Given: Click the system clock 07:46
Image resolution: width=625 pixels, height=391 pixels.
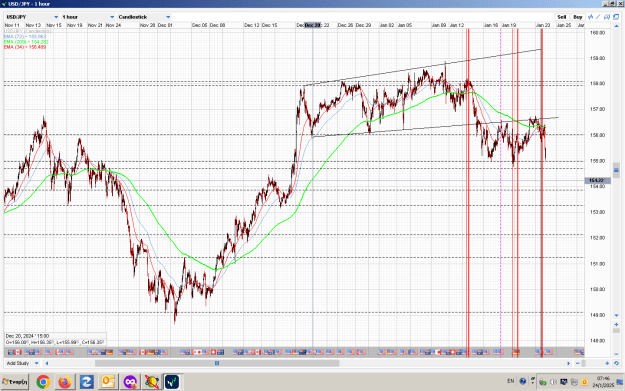Looking at the screenshot, I should click(x=603, y=378).
